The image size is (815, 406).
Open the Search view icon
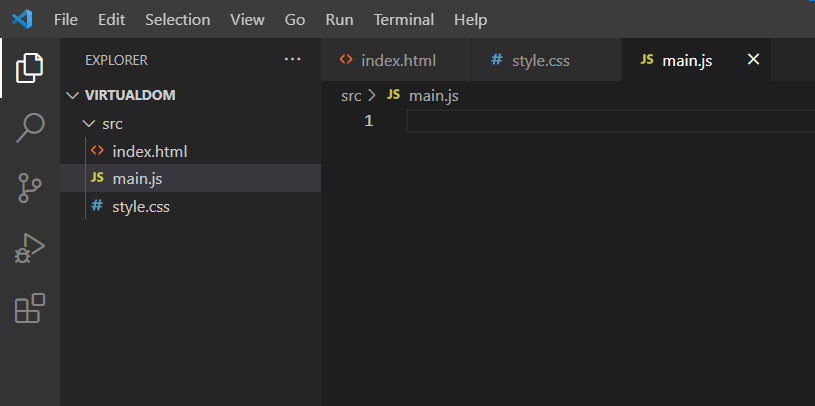(30, 127)
